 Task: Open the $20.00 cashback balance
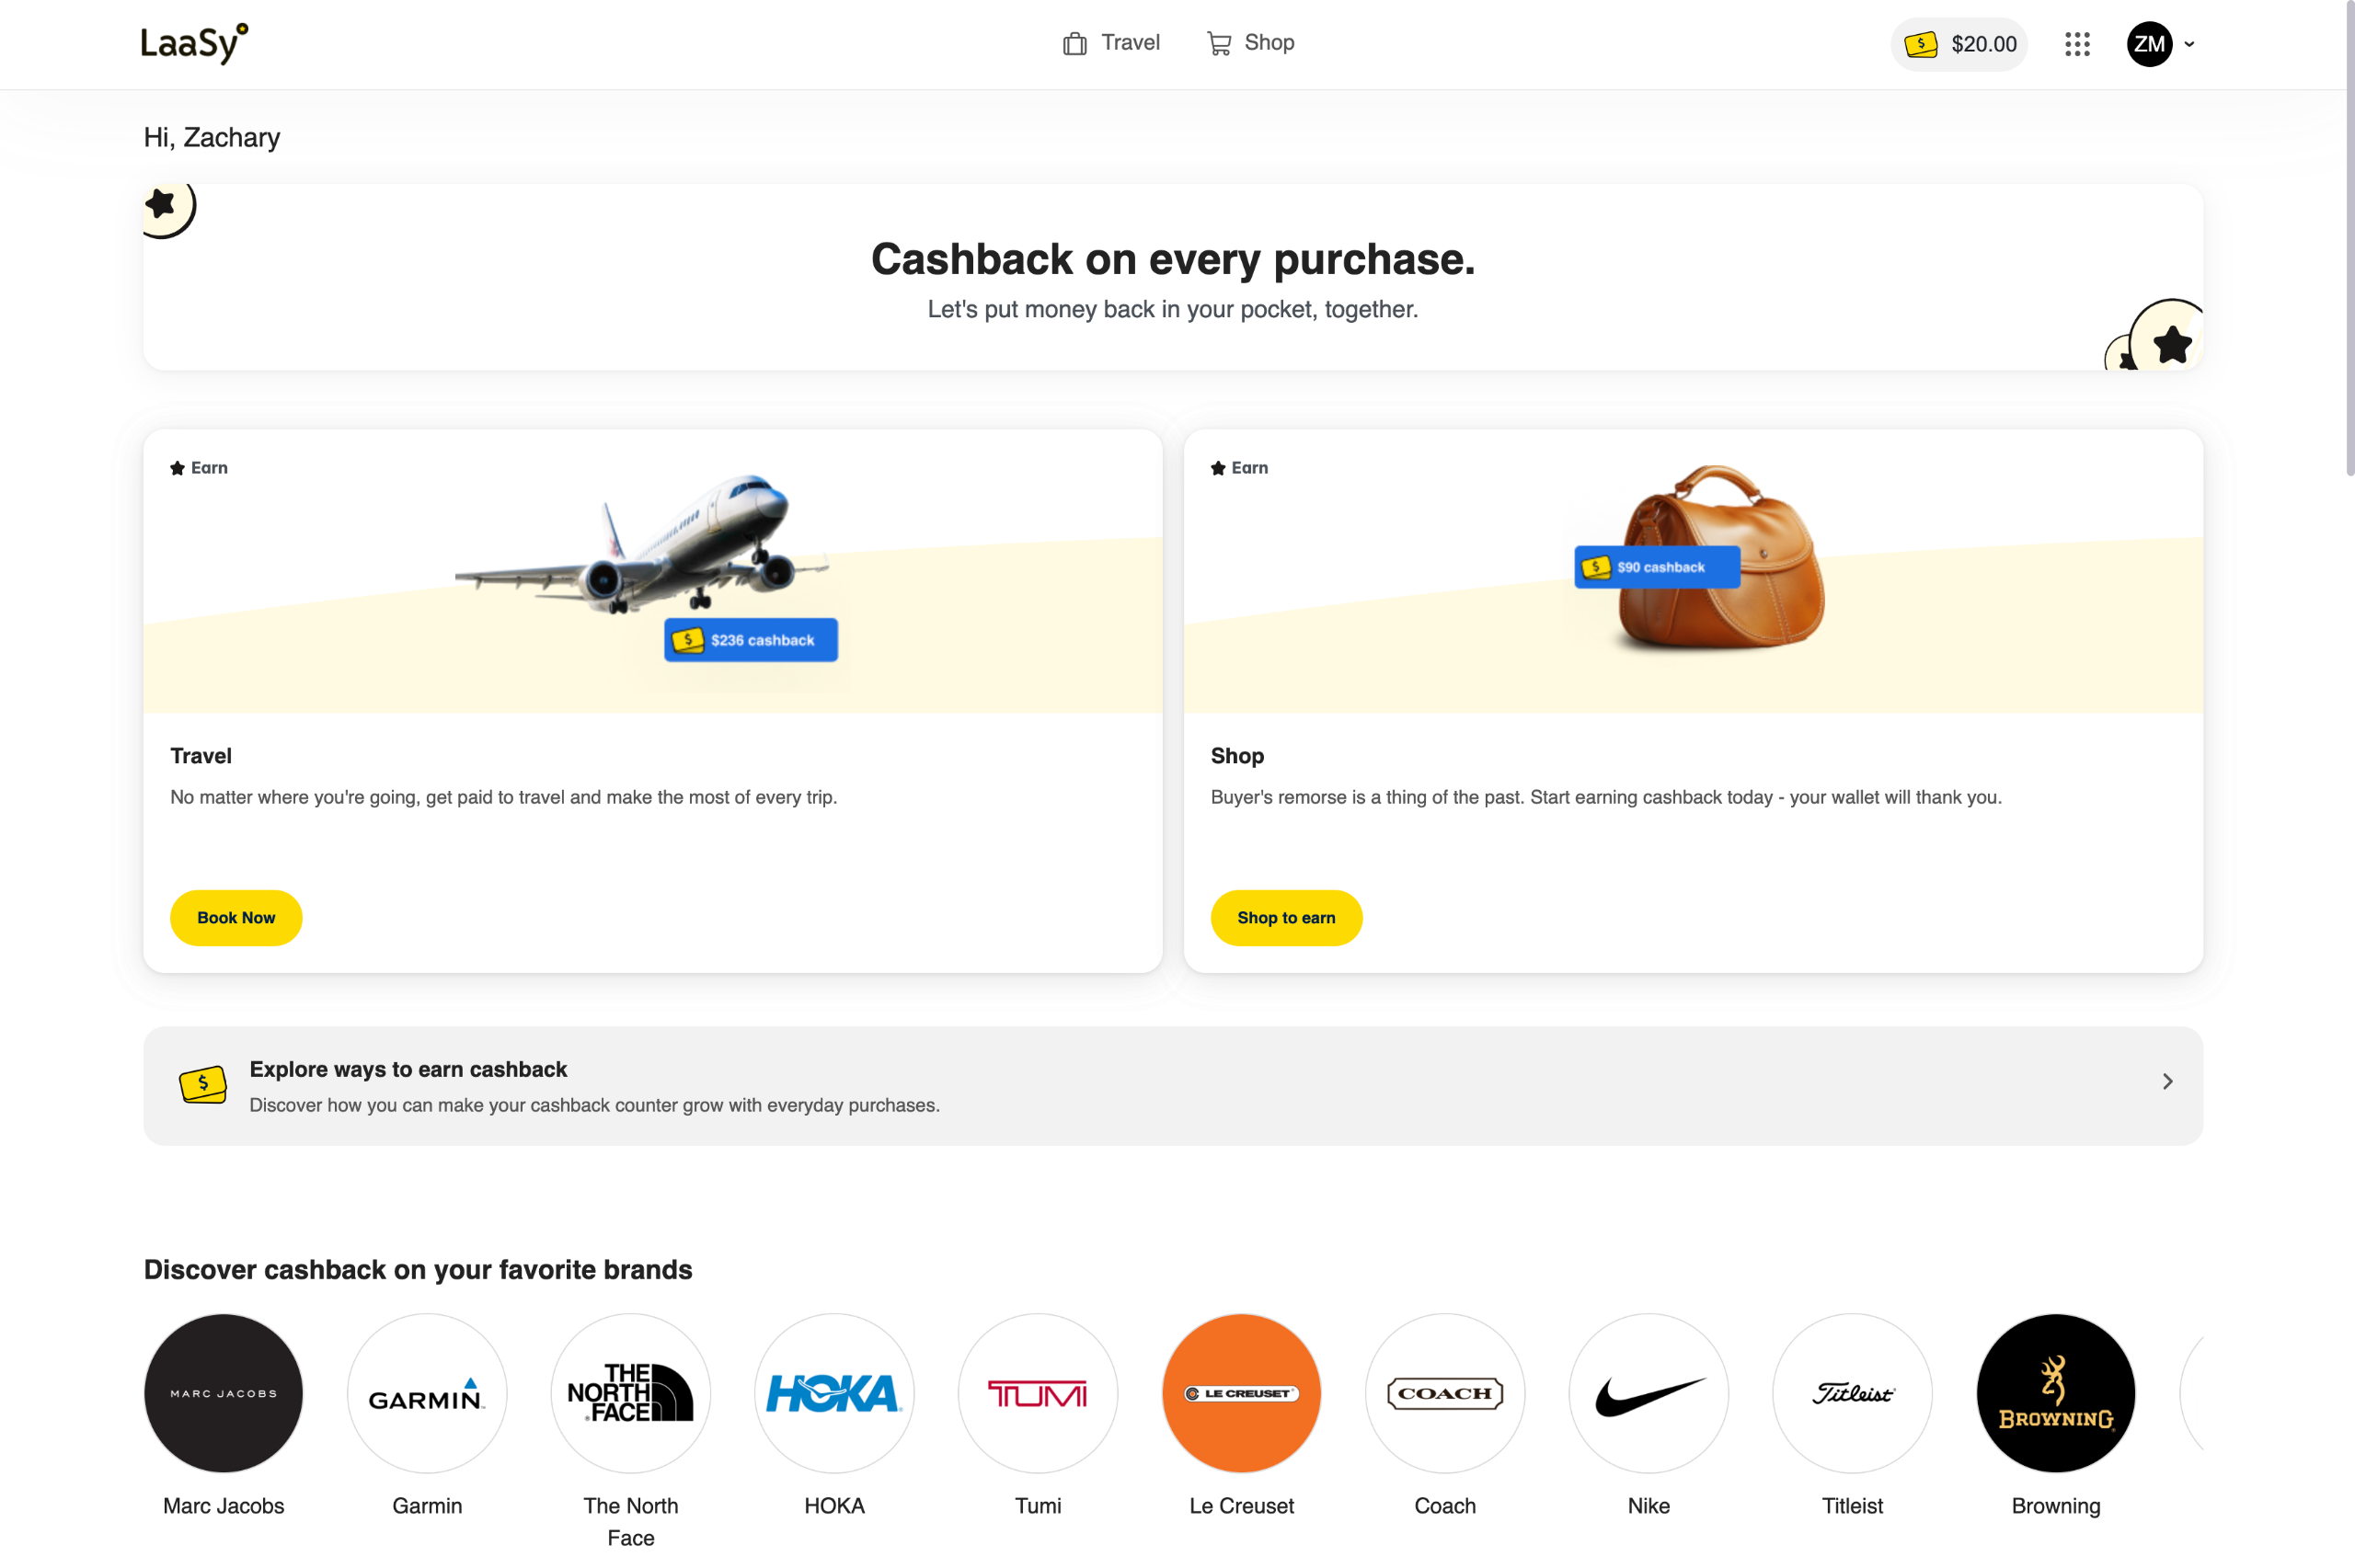(1959, 44)
